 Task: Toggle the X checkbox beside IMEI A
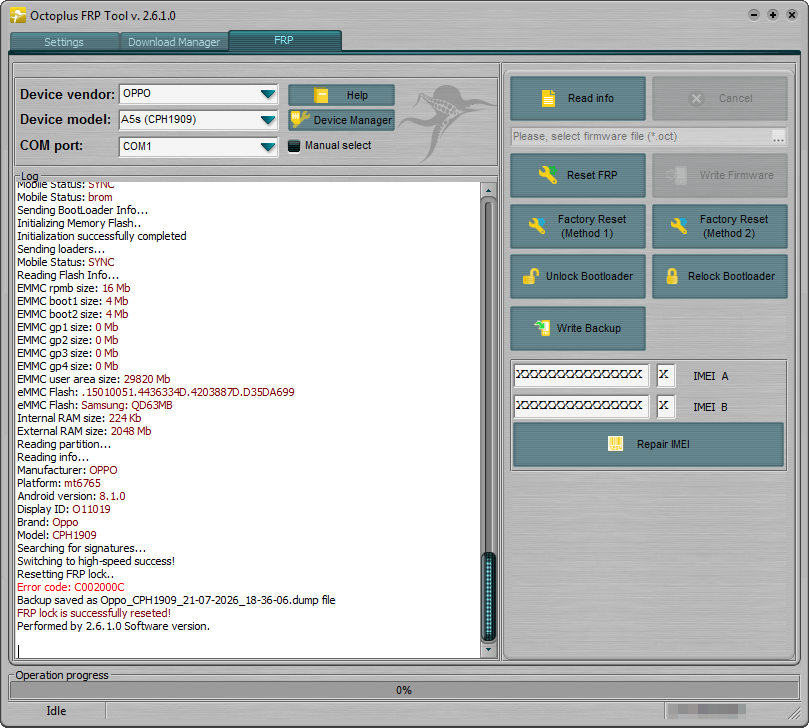click(666, 375)
